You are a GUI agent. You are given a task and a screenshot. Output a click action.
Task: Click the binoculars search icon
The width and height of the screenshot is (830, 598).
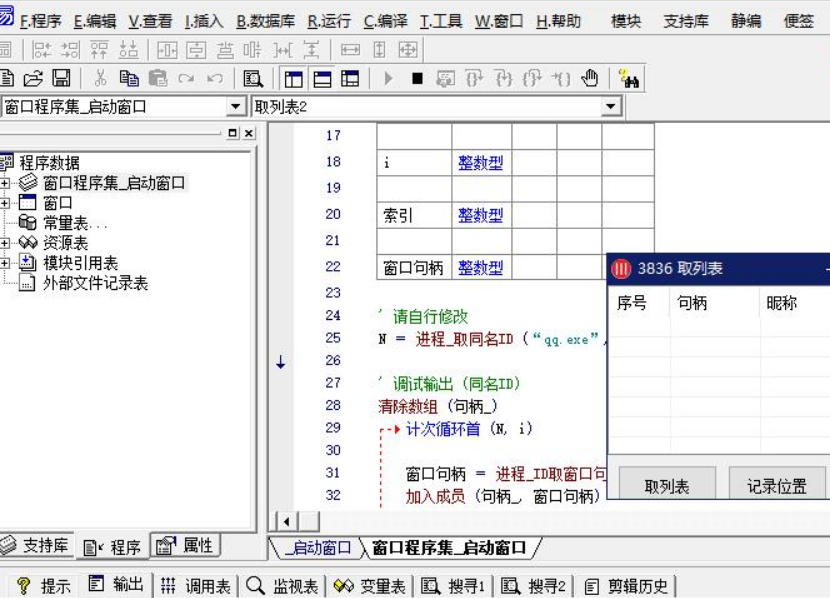(629, 79)
